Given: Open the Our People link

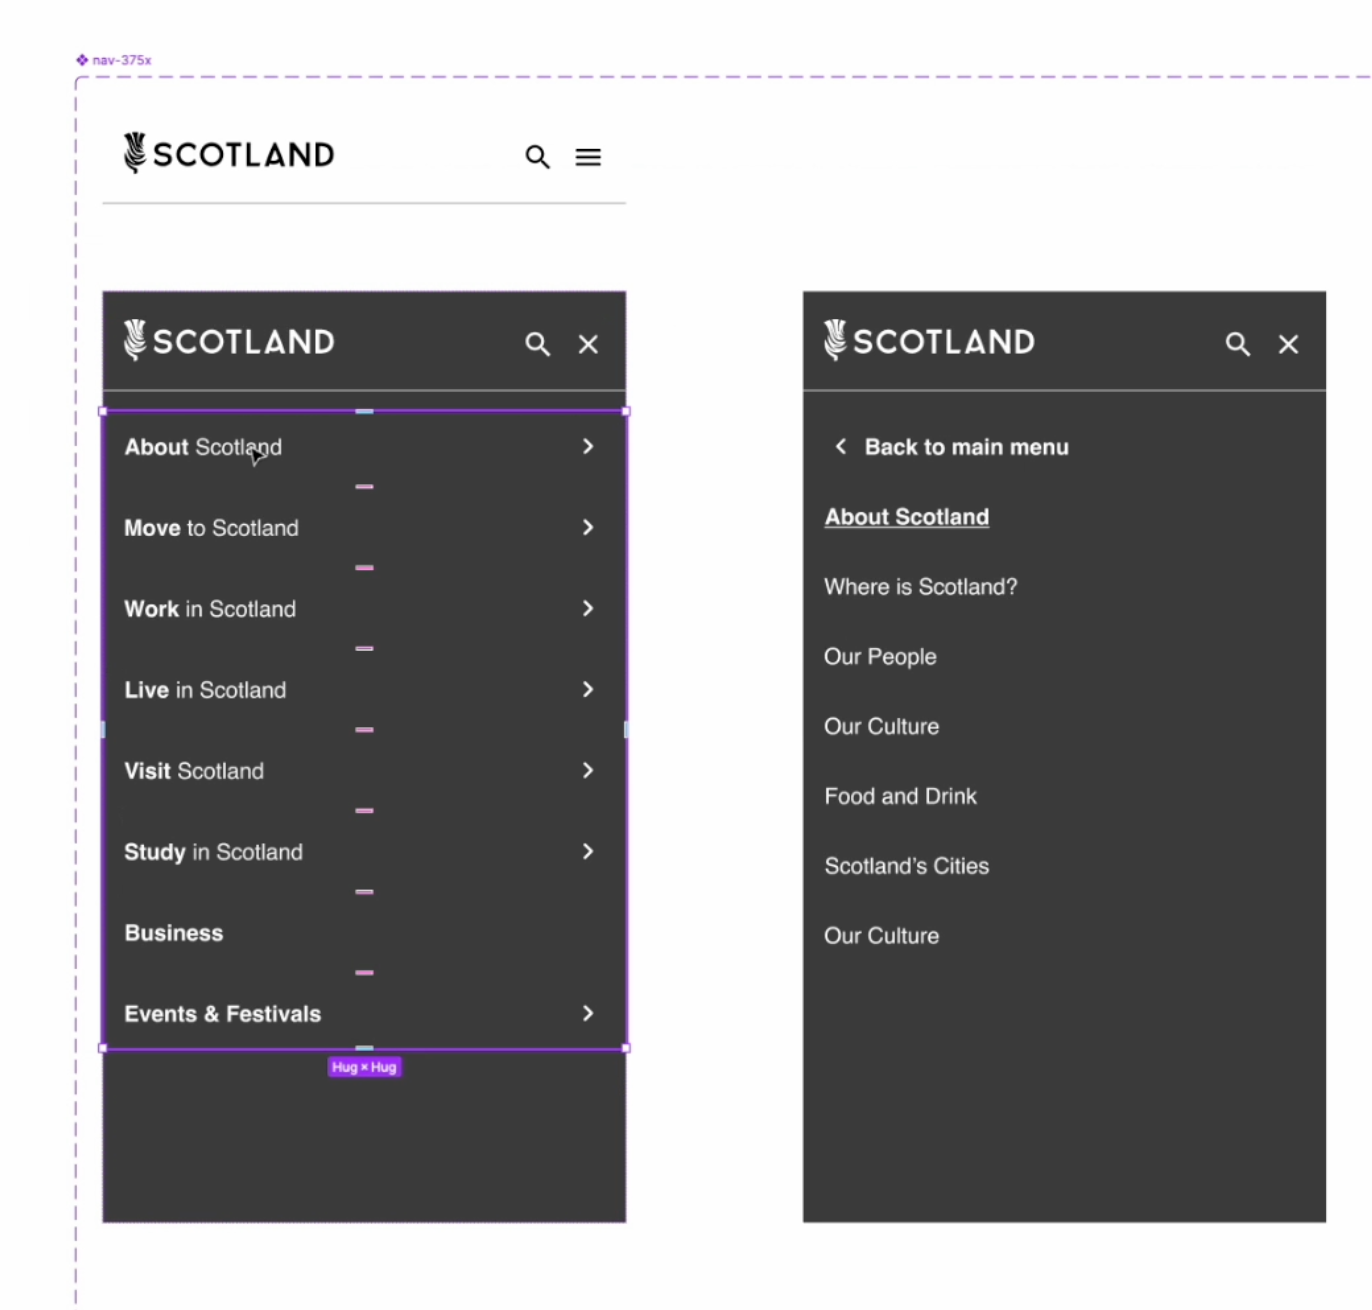Looking at the screenshot, I should pos(880,657).
